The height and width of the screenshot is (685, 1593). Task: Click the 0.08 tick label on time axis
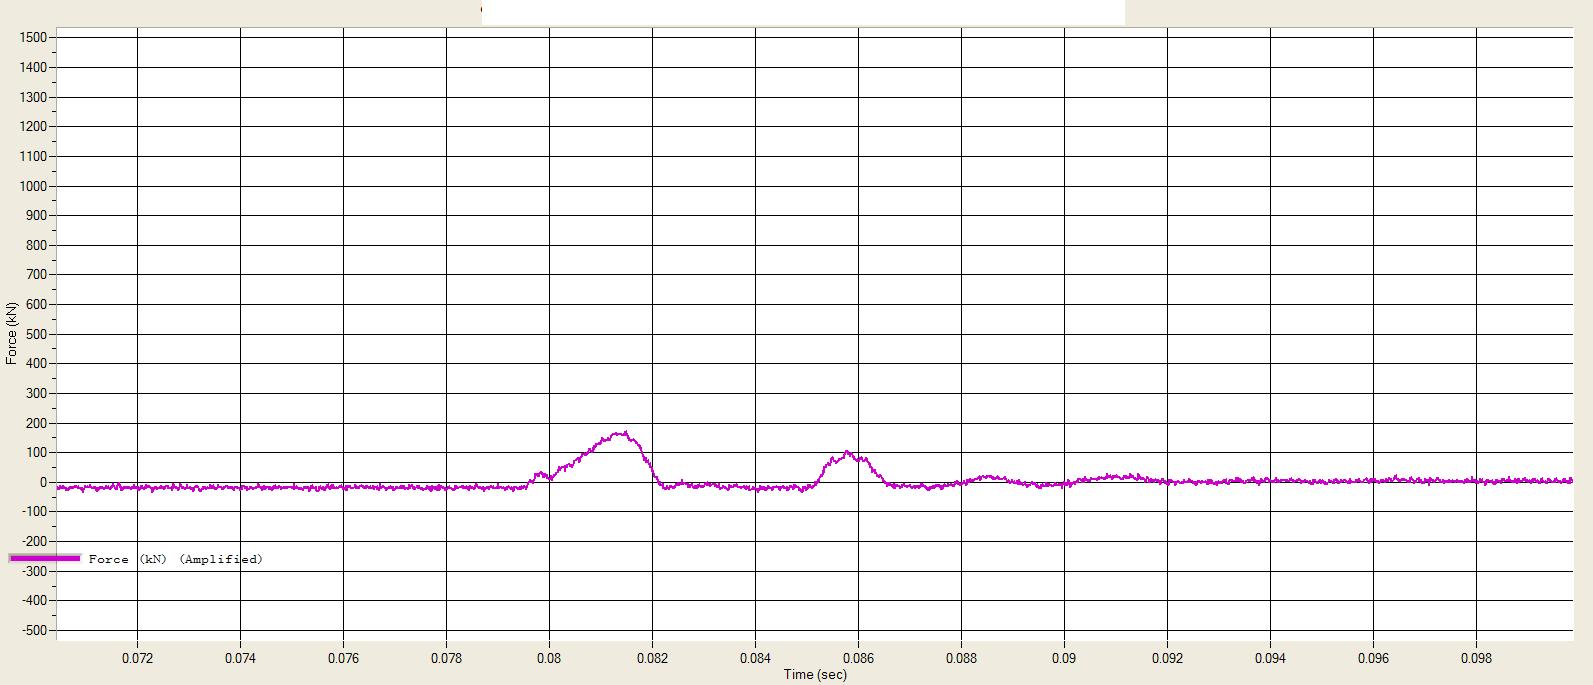click(x=549, y=658)
